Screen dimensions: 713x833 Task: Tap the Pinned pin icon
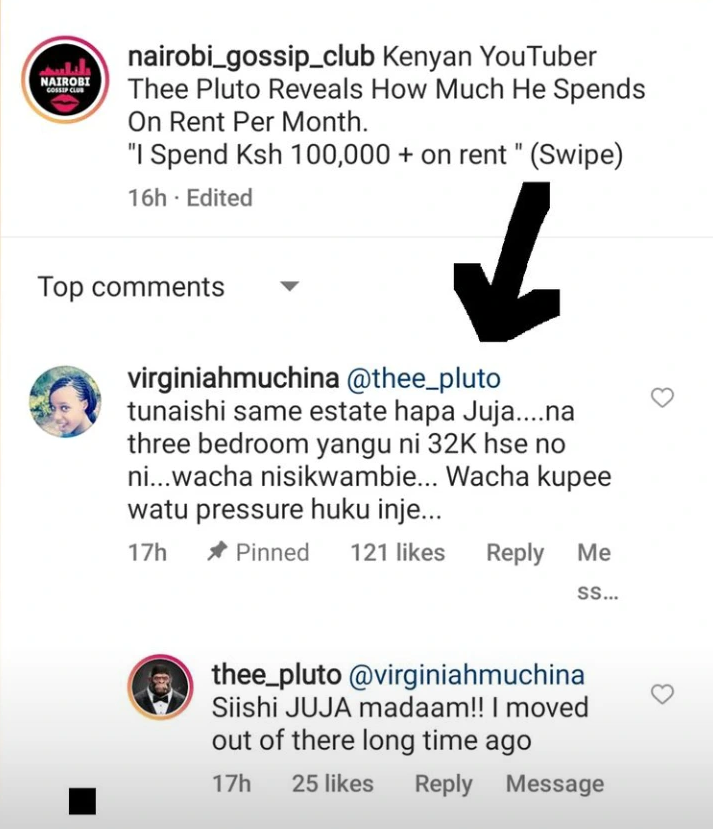217,551
